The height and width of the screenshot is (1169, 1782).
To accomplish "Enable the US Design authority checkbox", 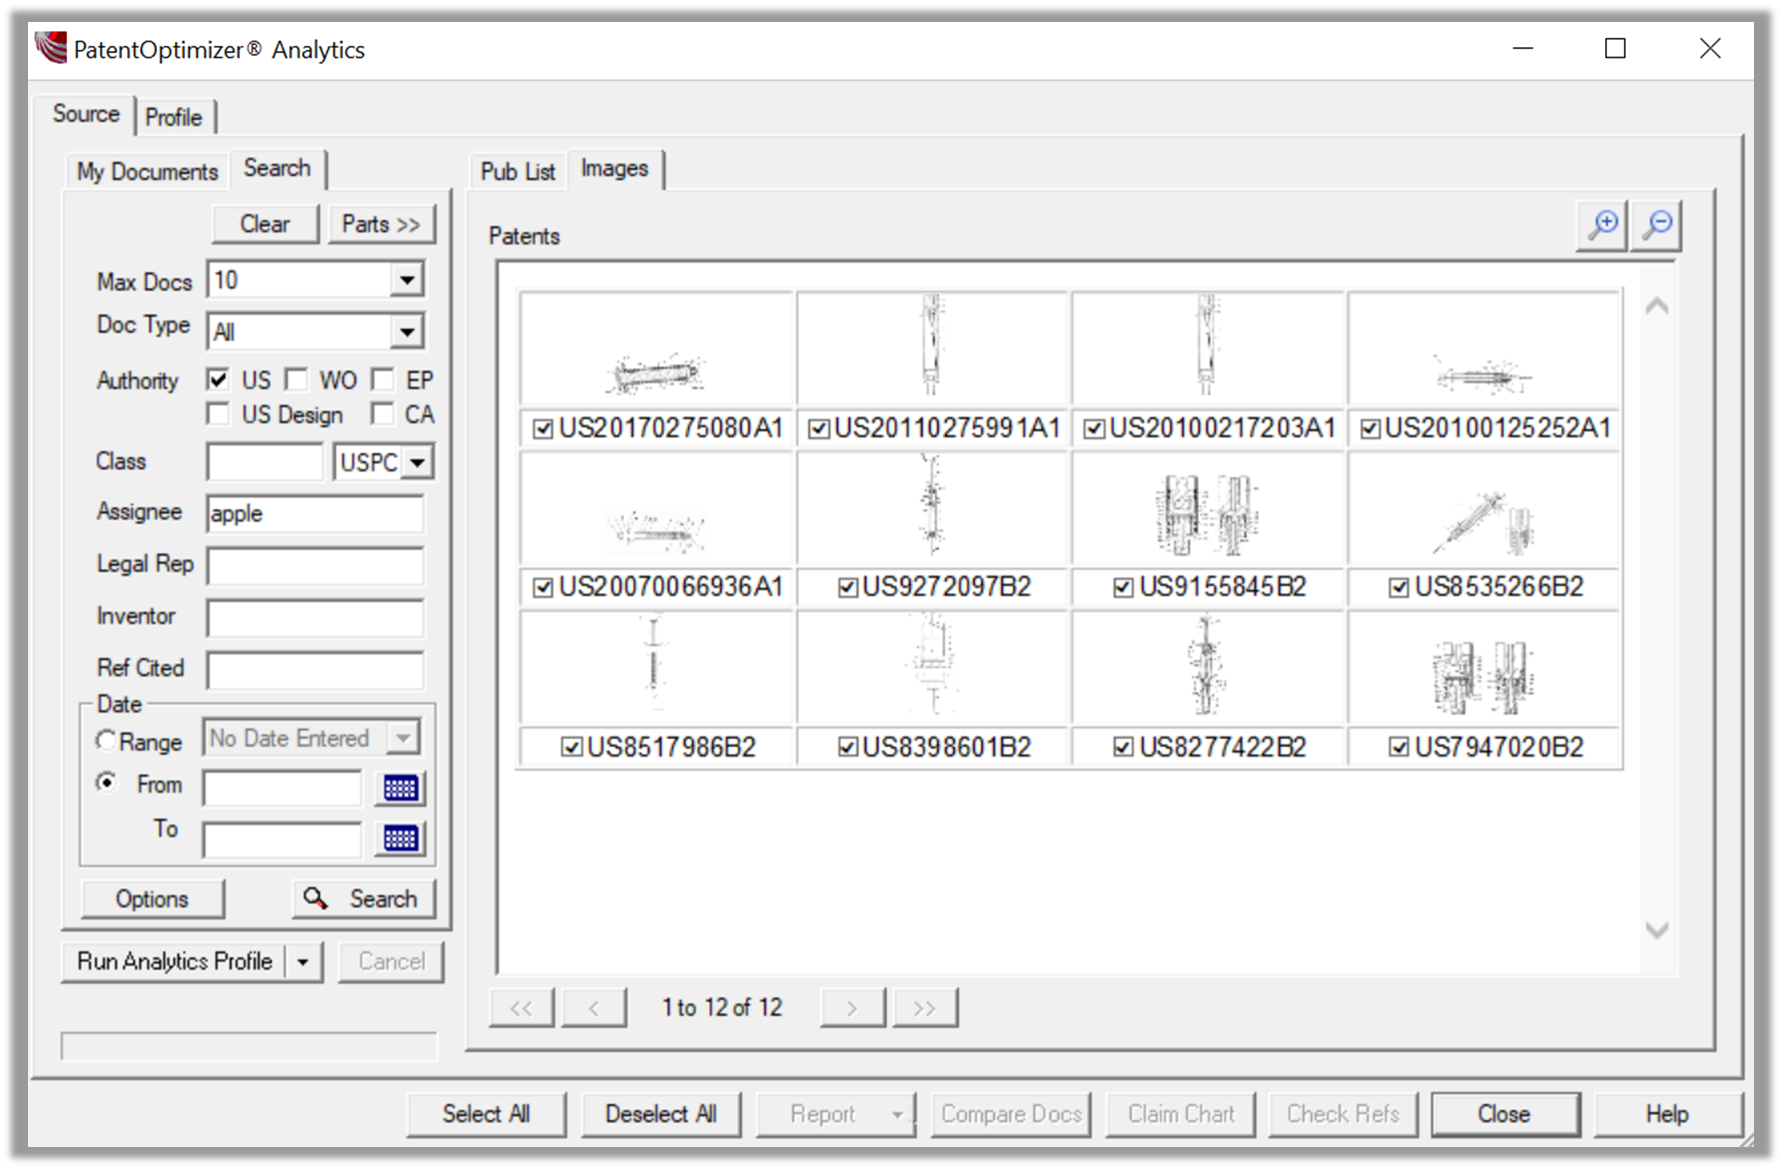I will (217, 414).
